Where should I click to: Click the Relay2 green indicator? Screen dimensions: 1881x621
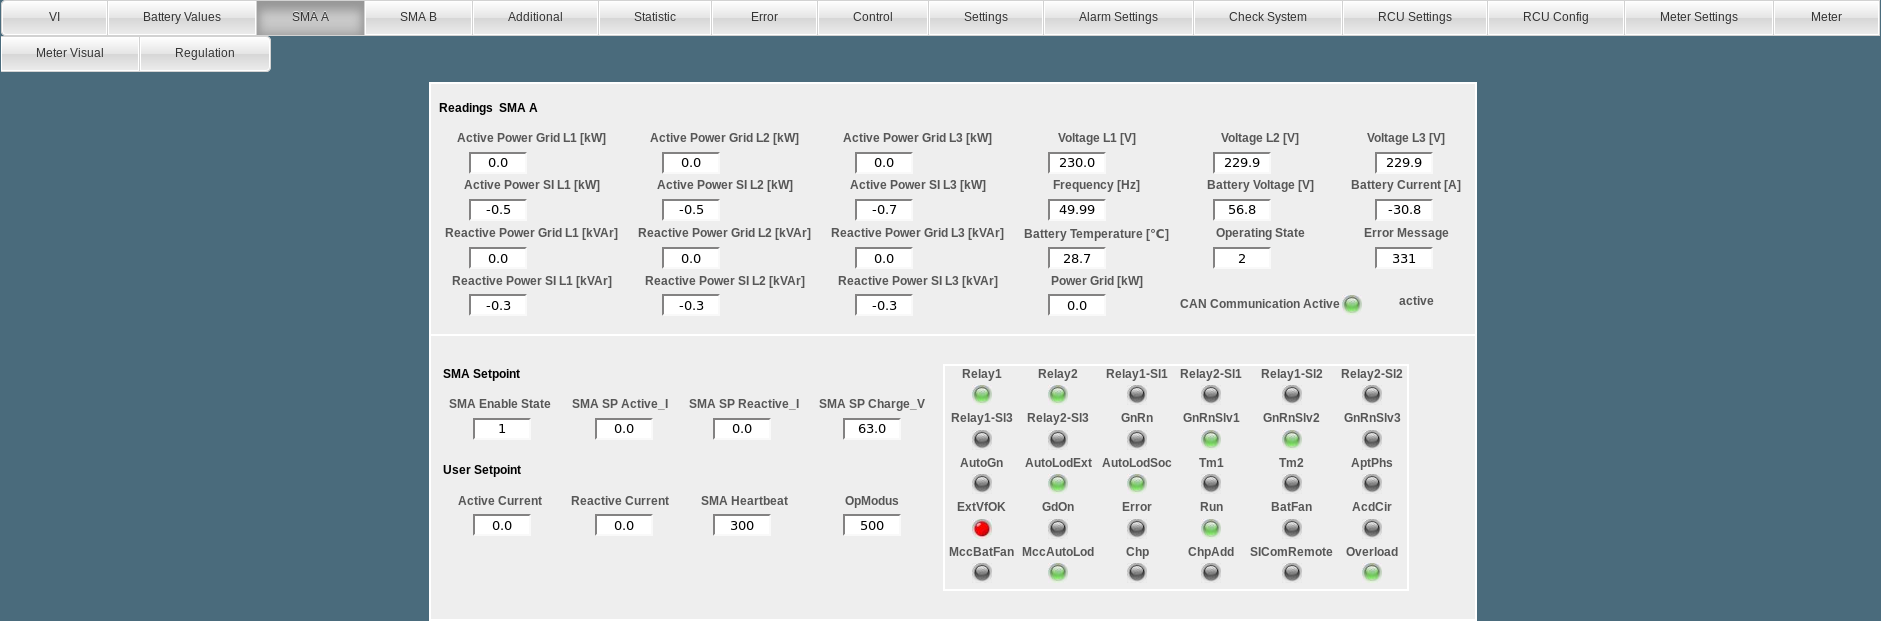1058,394
